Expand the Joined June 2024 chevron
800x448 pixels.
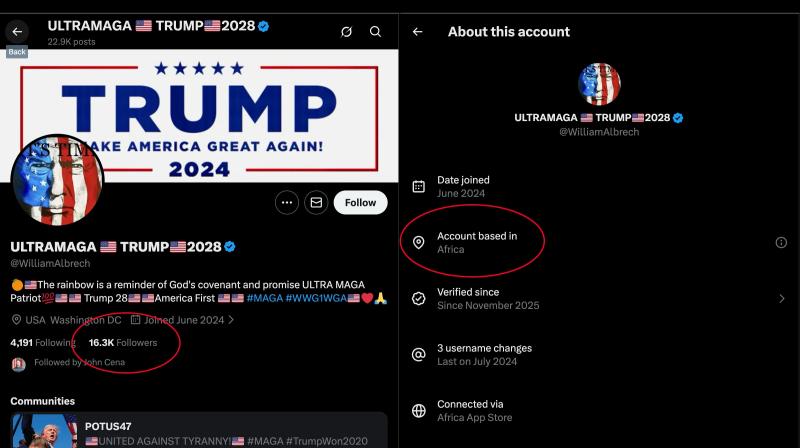tap(232, 320)
